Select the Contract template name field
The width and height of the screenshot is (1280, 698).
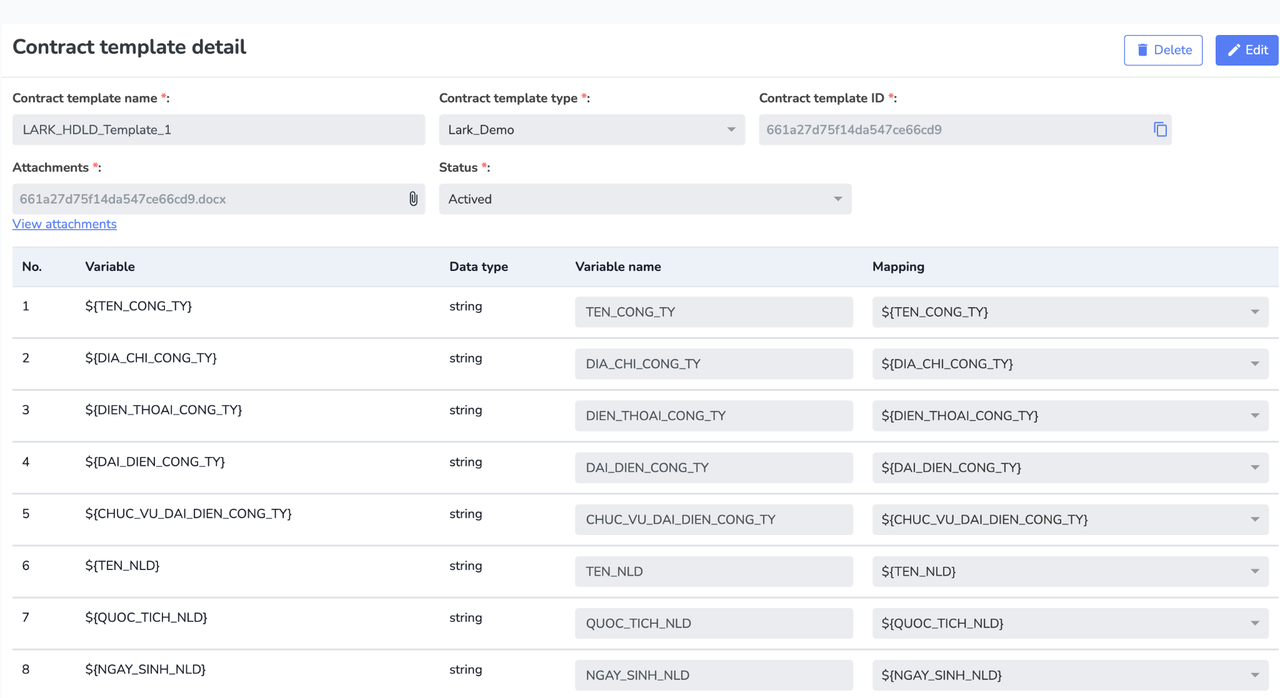pyautogui.click(x=218, y=129)
